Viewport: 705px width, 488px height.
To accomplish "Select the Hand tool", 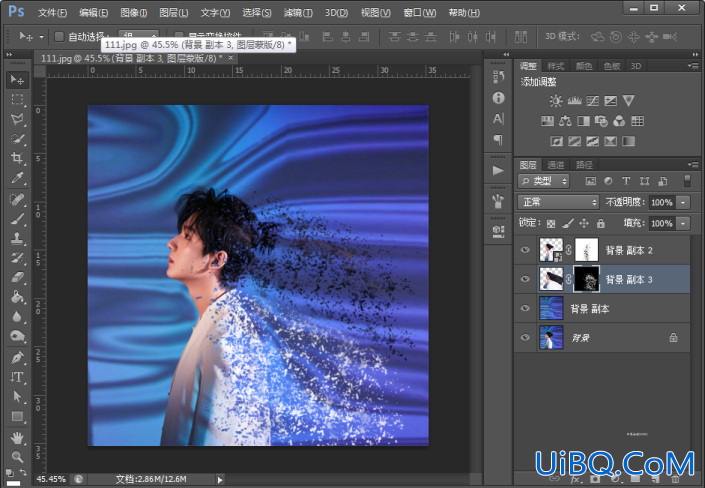I will point(17,437).
